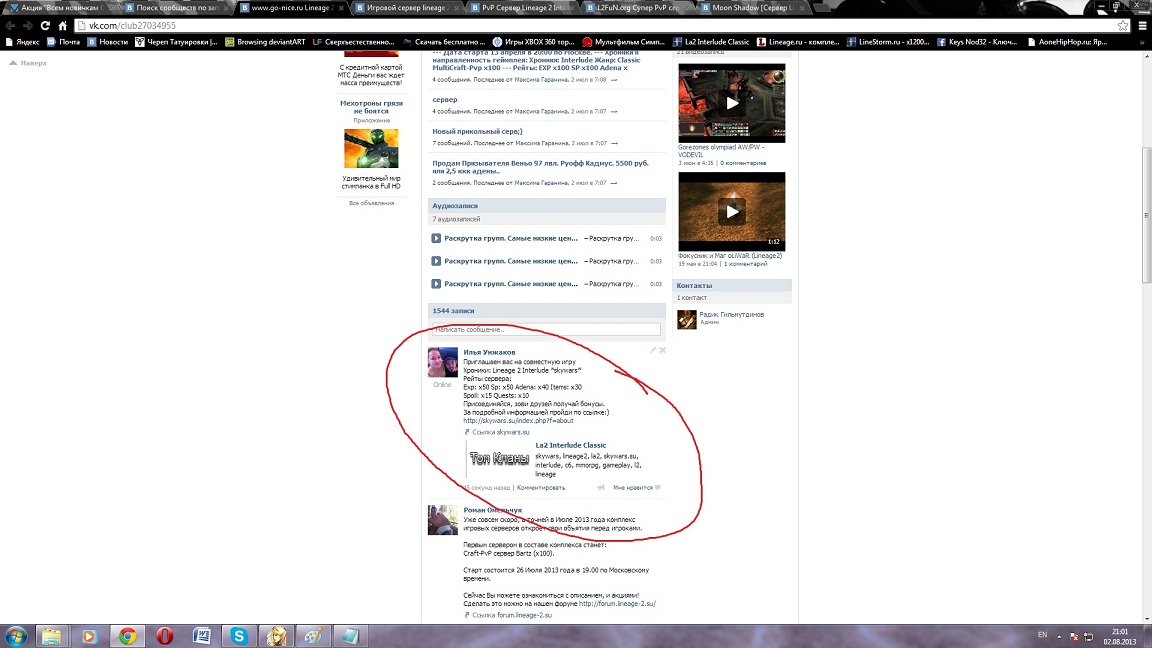Go to the browser Home icon
Screen dimensions: 1152x648
point(62,26)
